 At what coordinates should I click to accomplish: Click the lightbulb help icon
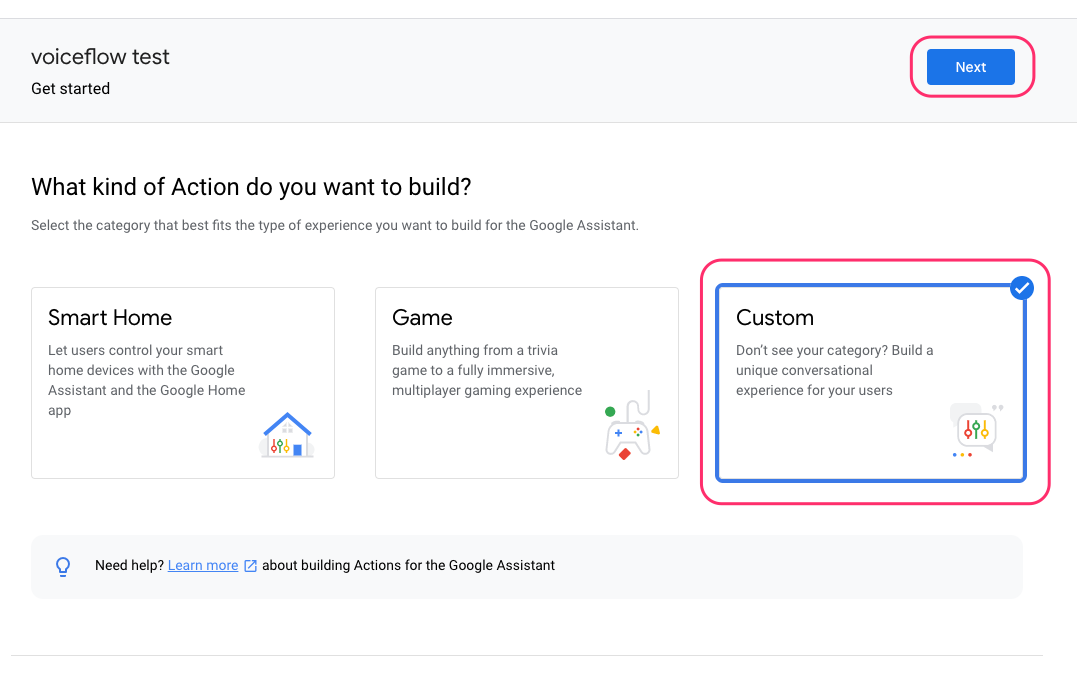(63, 567)
